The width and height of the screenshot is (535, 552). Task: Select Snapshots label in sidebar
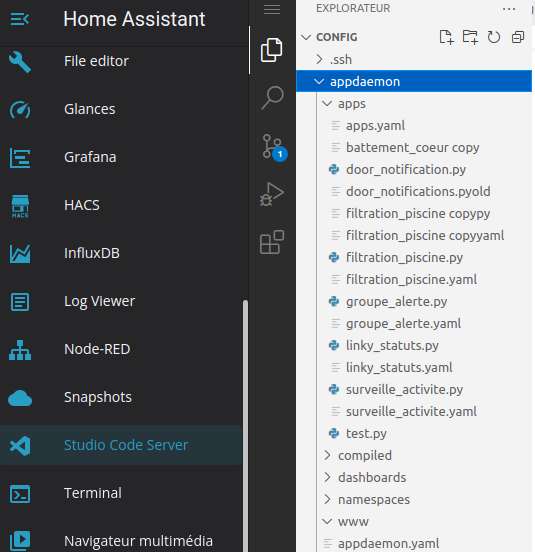coord(98,397)
